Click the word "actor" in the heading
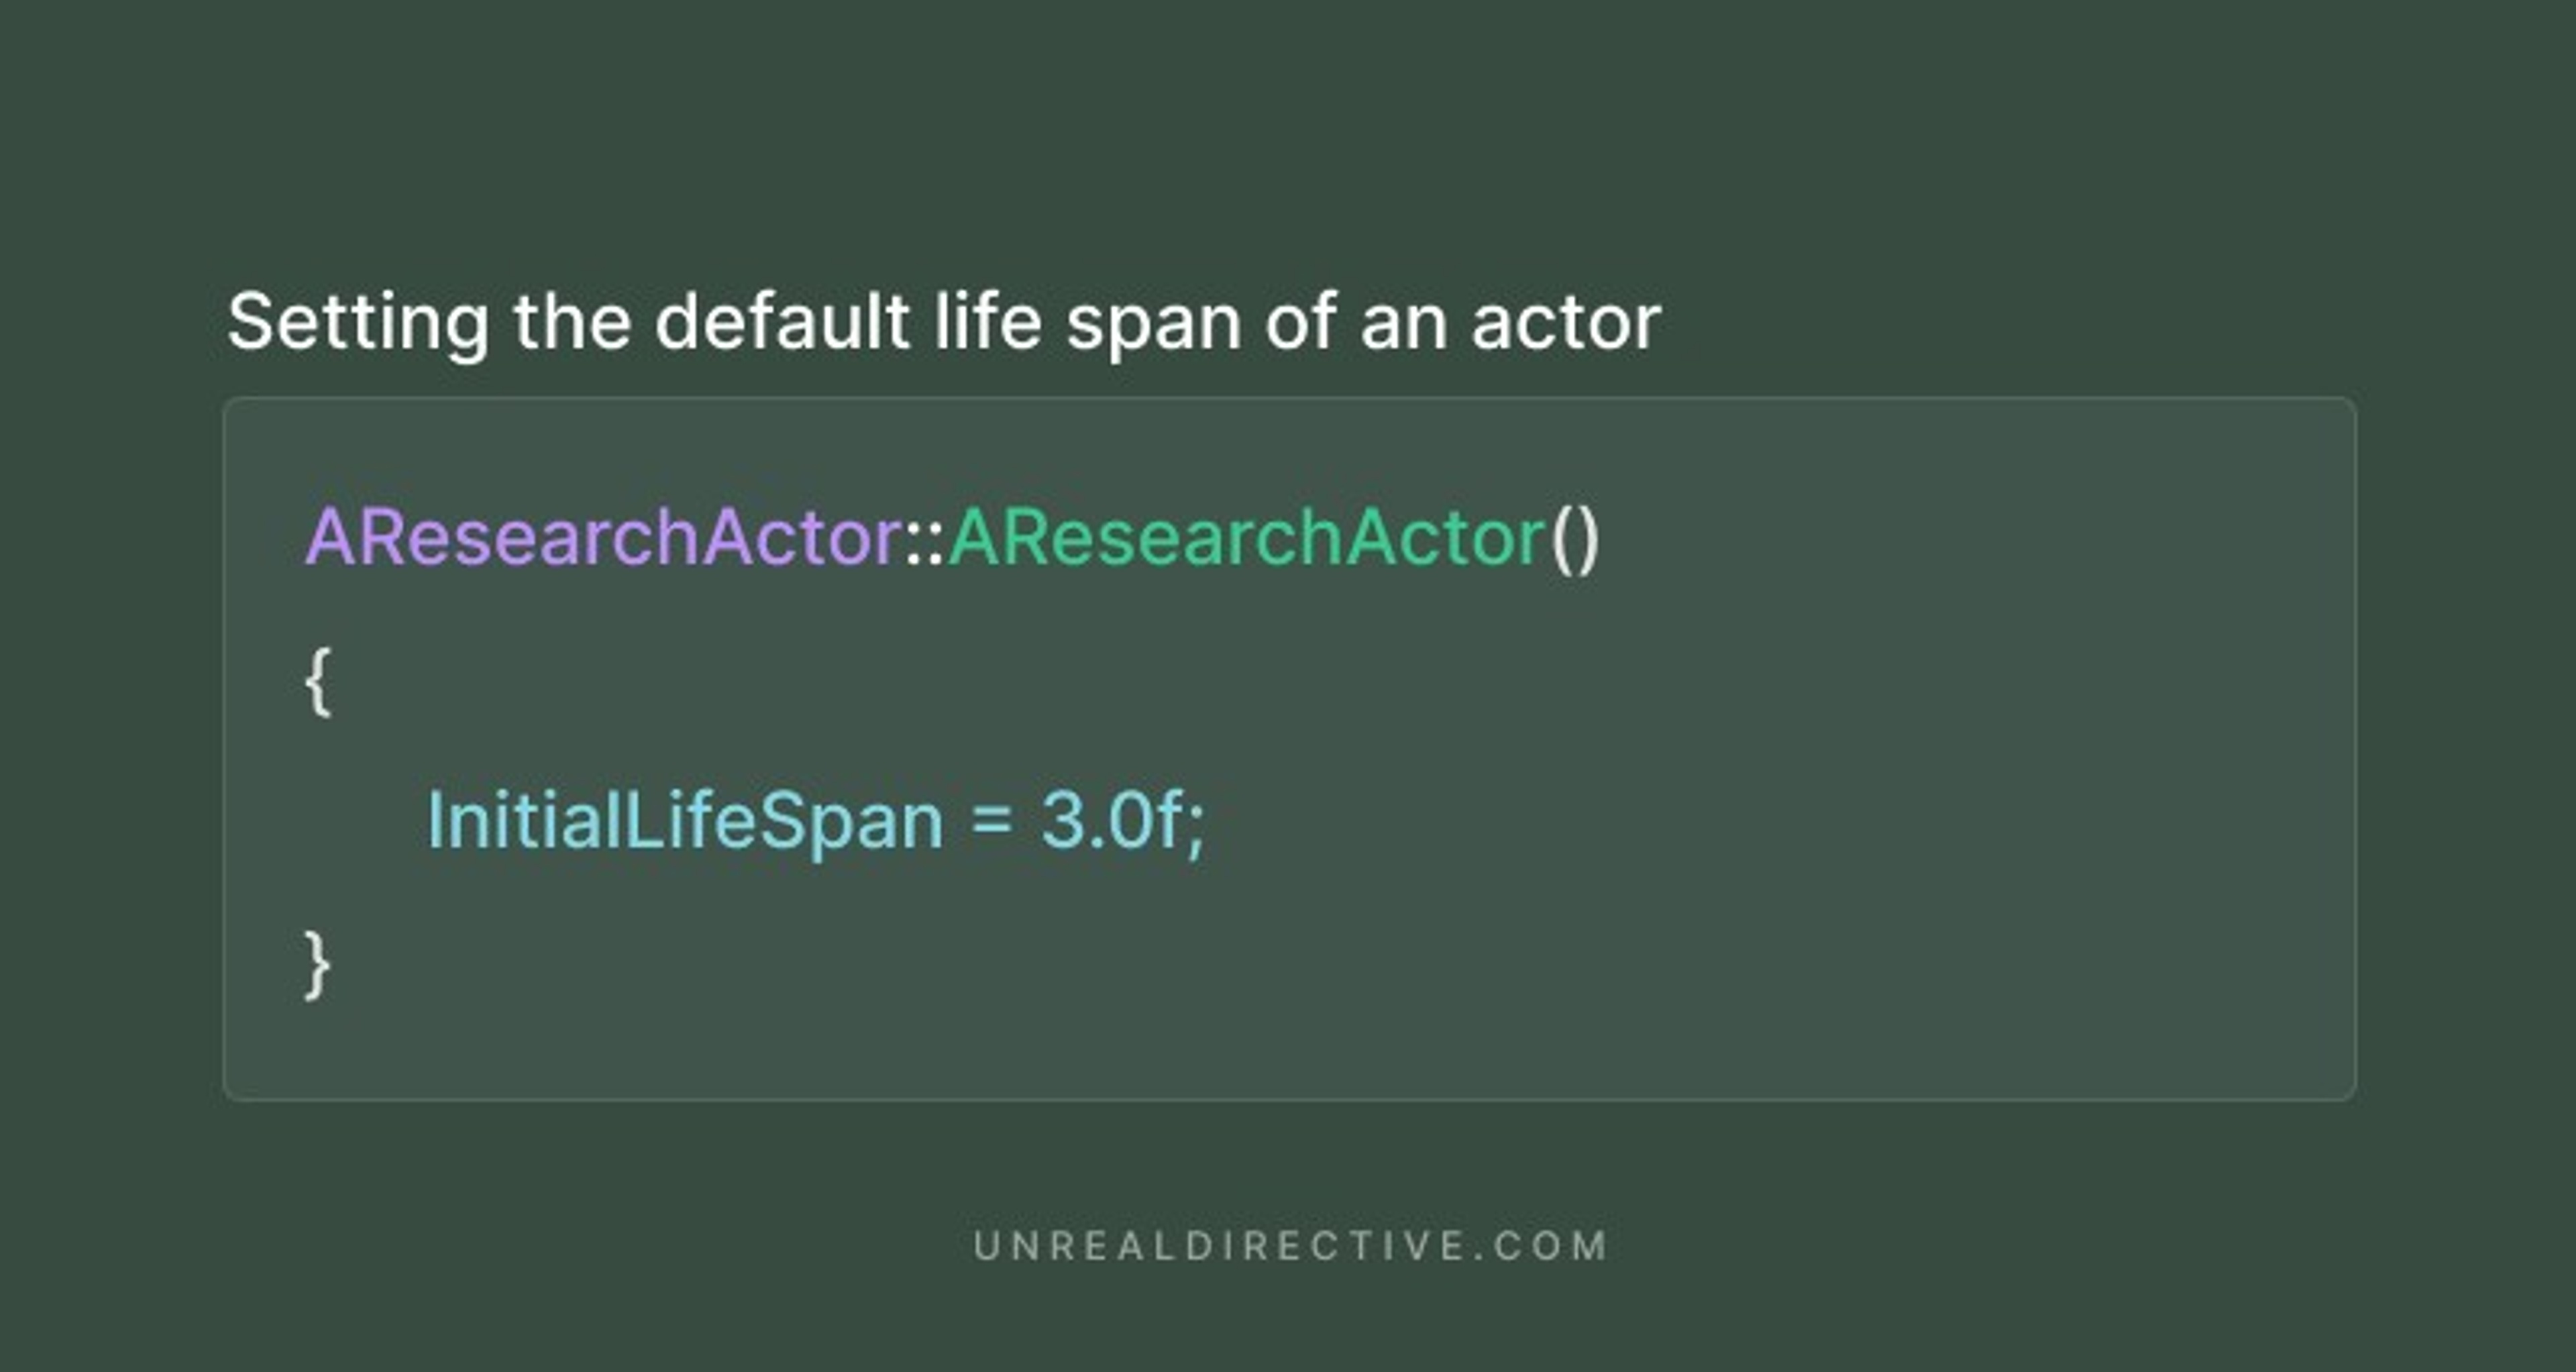The width and height of the screenshot is (2576, 1372). tap(1565, 322)
